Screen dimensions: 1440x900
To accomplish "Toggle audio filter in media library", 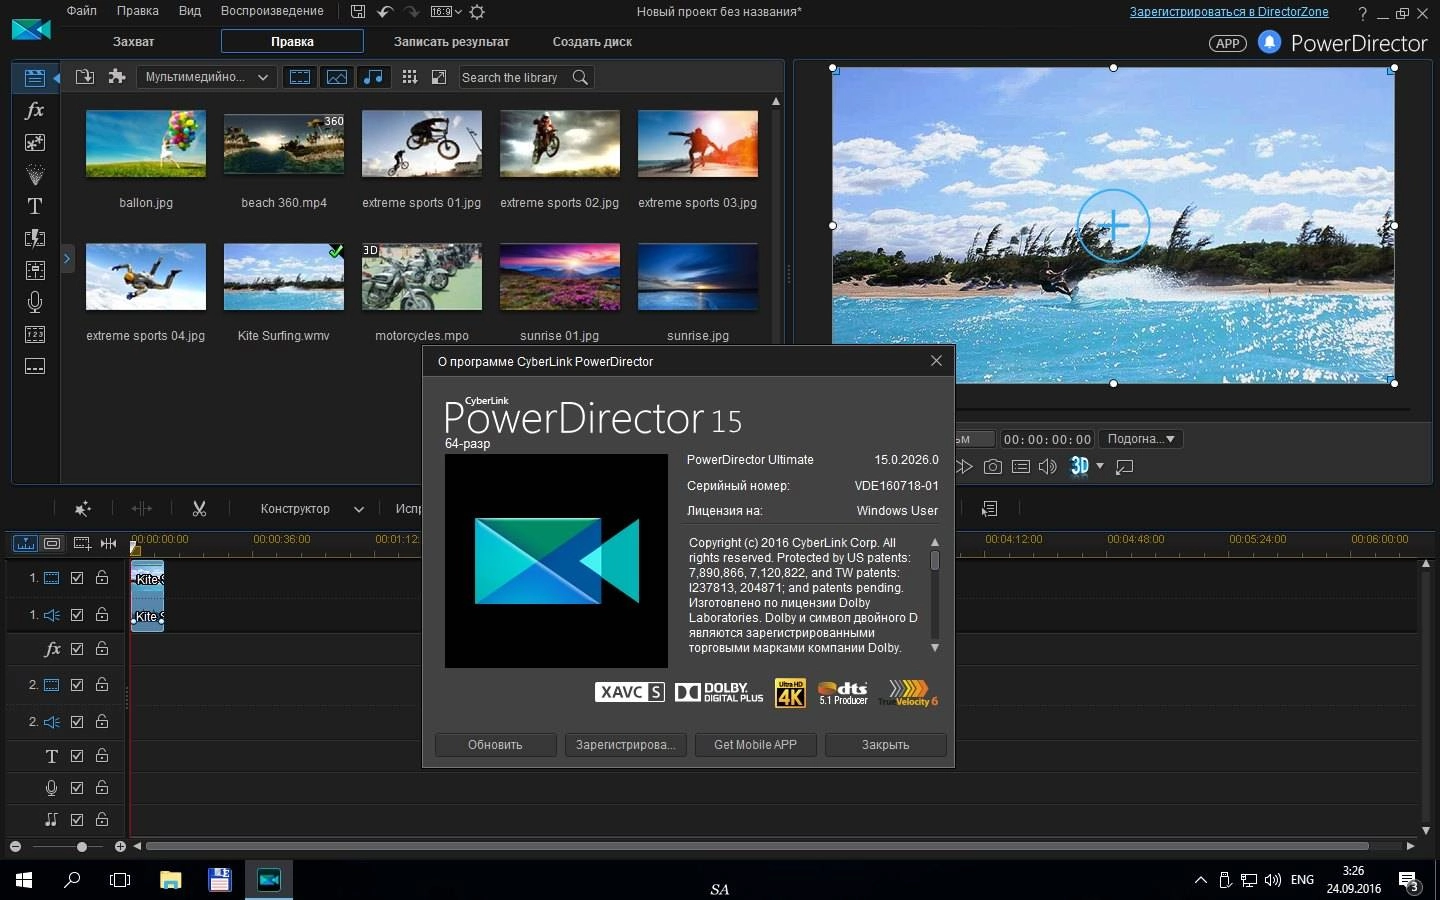I will tap(373, 77).
